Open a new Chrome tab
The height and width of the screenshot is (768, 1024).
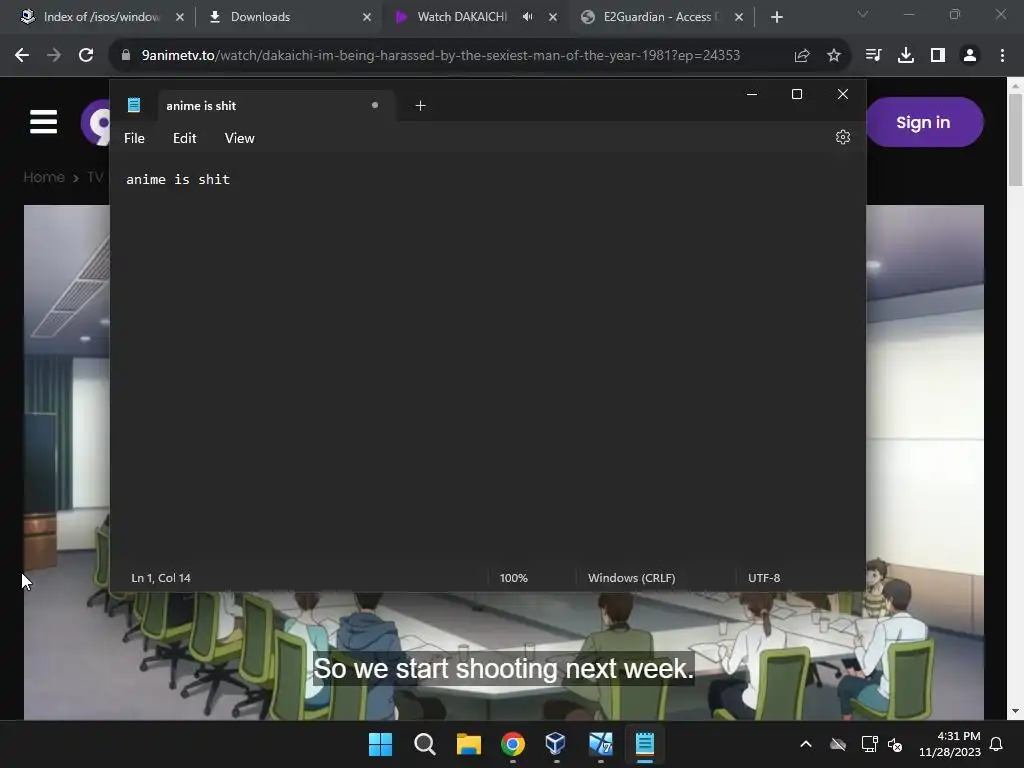tap(776, 17)
